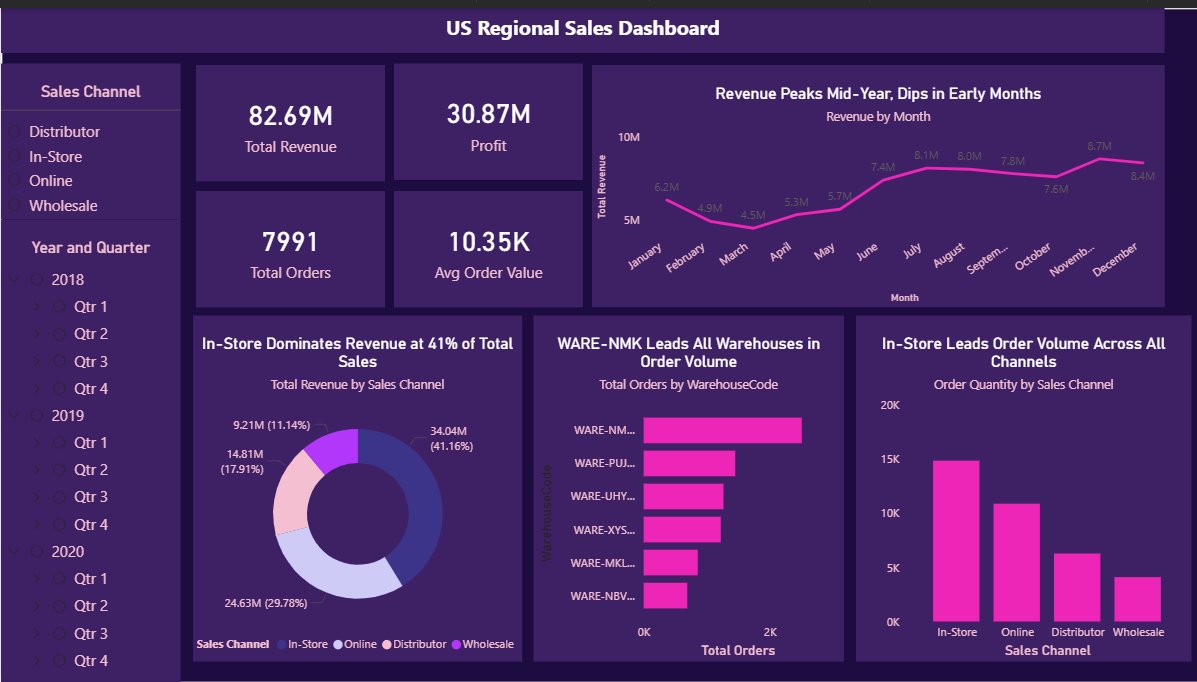Click the 14.81M (17.91%) donut label
1197x682 pixels.
coord(244,461)
